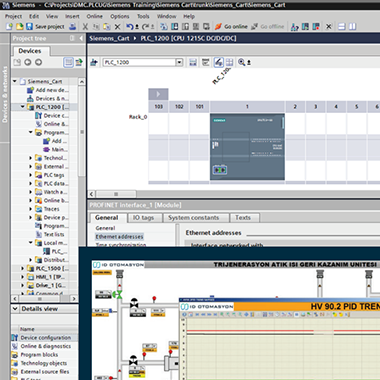
Task: Click the grid view icon in device toolbar
Action: click(229, 62)
